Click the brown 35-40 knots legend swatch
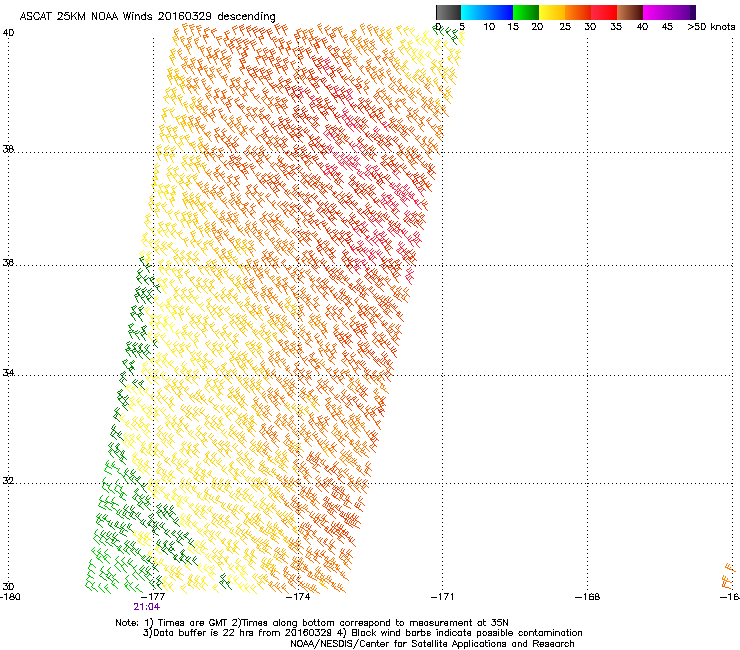The width and height of the screenshot is (740, 650). point(630,12)
